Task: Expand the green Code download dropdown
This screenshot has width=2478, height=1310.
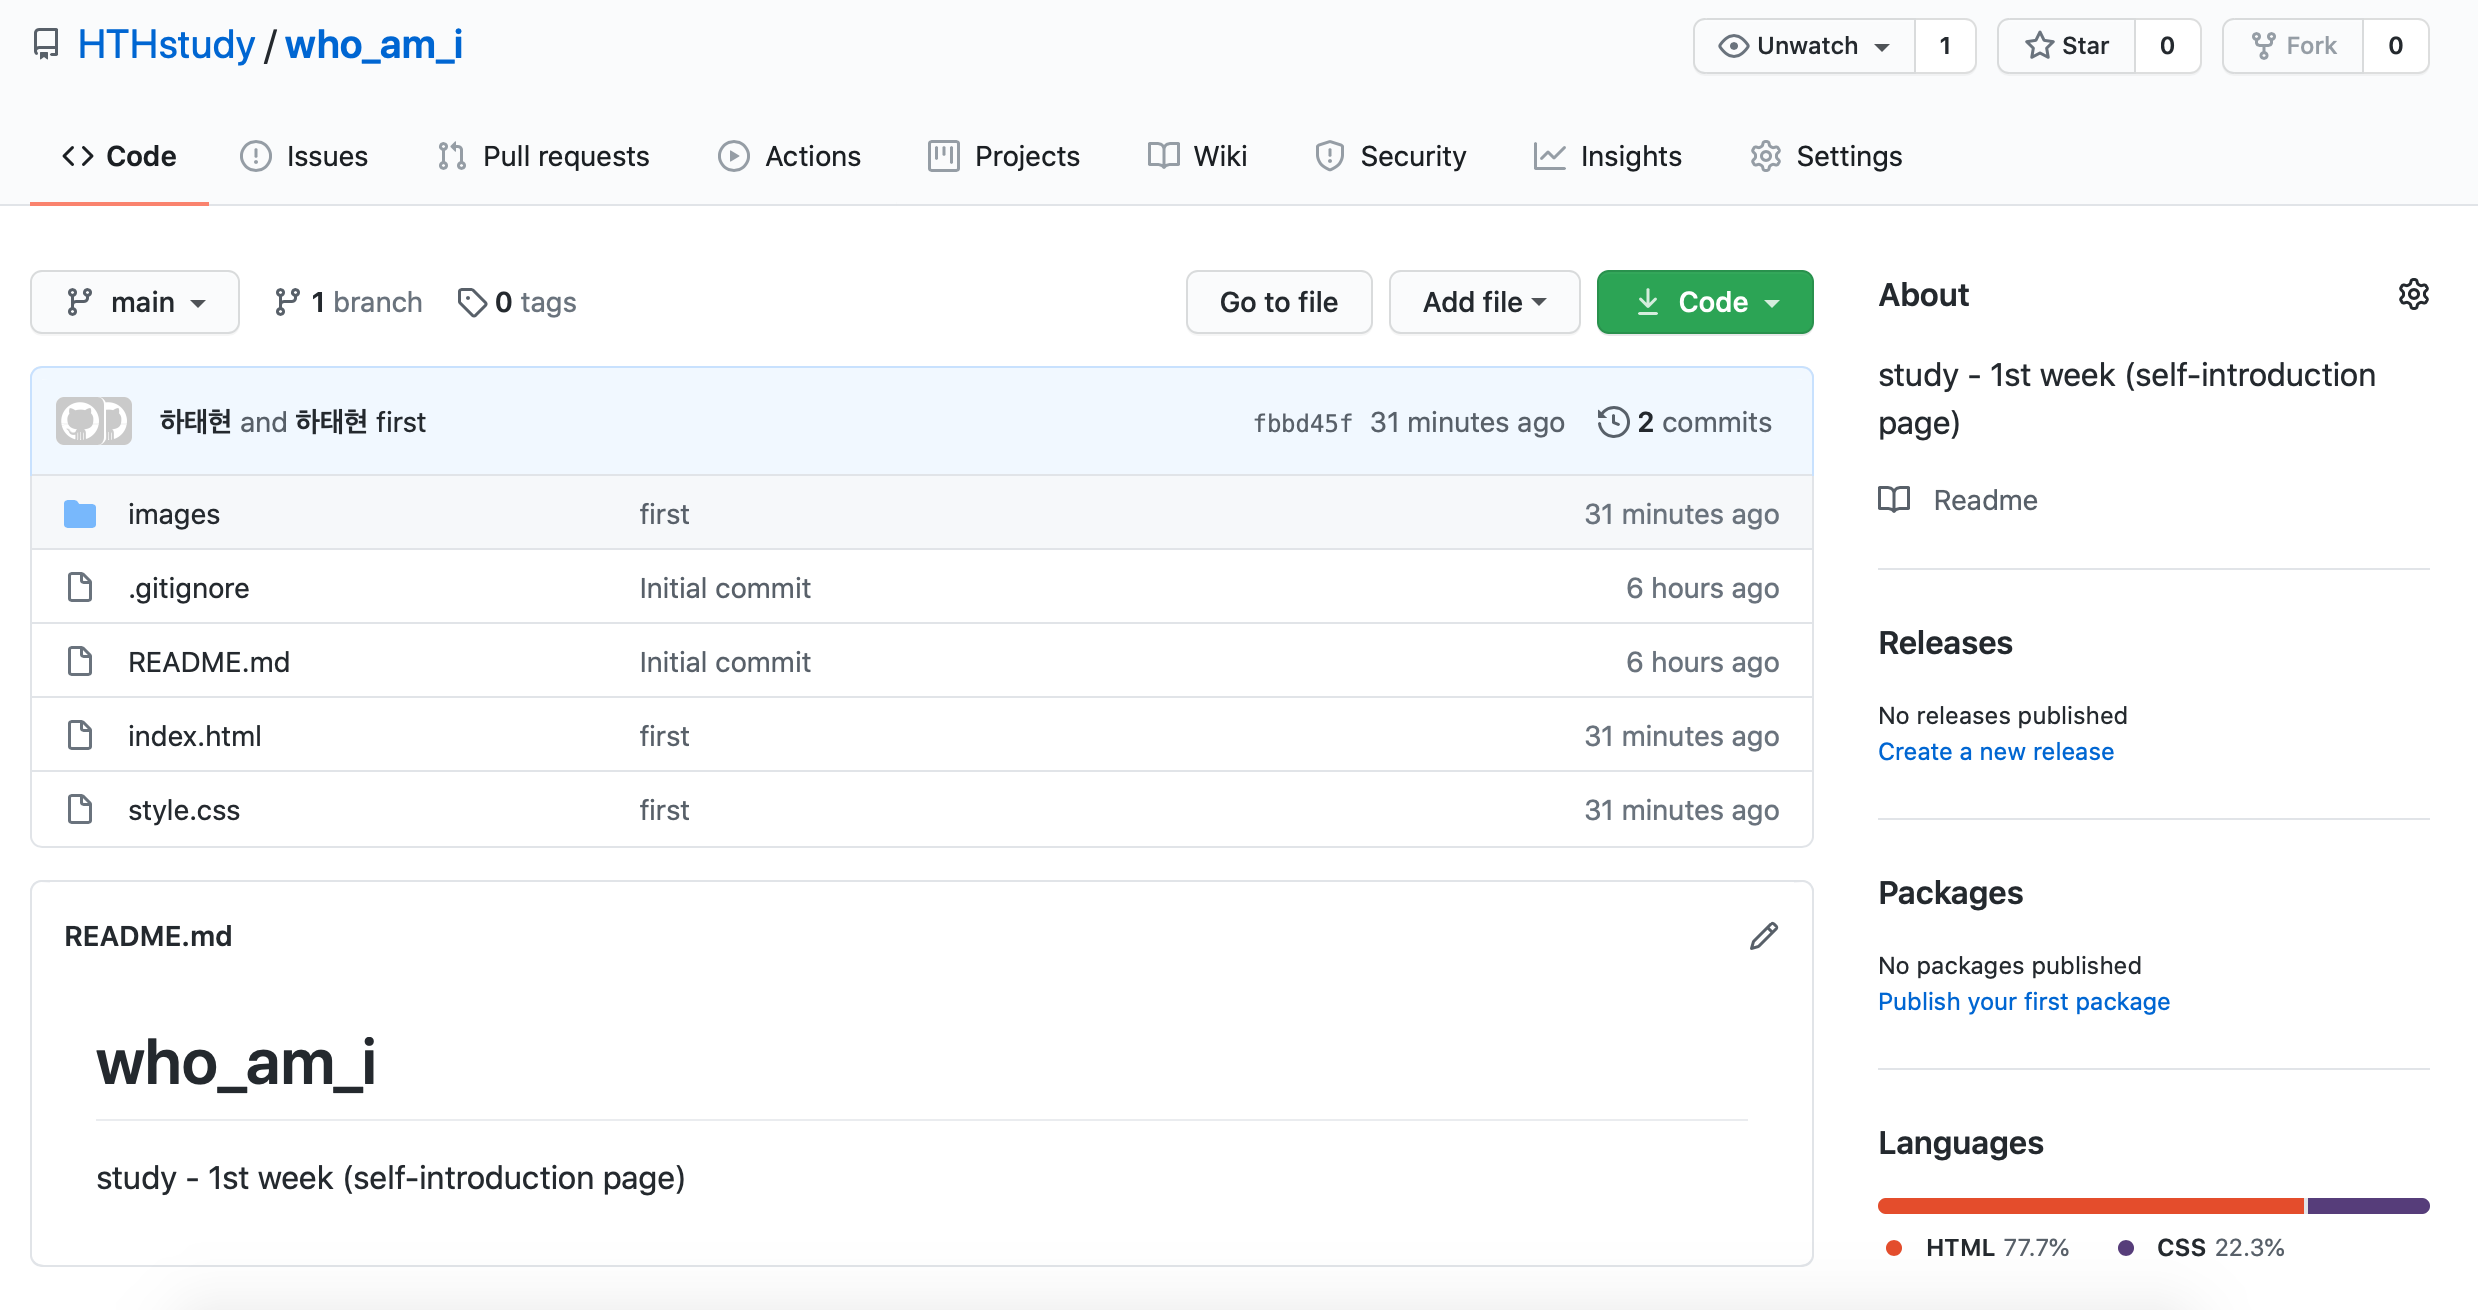Action: click(1705, 302)
